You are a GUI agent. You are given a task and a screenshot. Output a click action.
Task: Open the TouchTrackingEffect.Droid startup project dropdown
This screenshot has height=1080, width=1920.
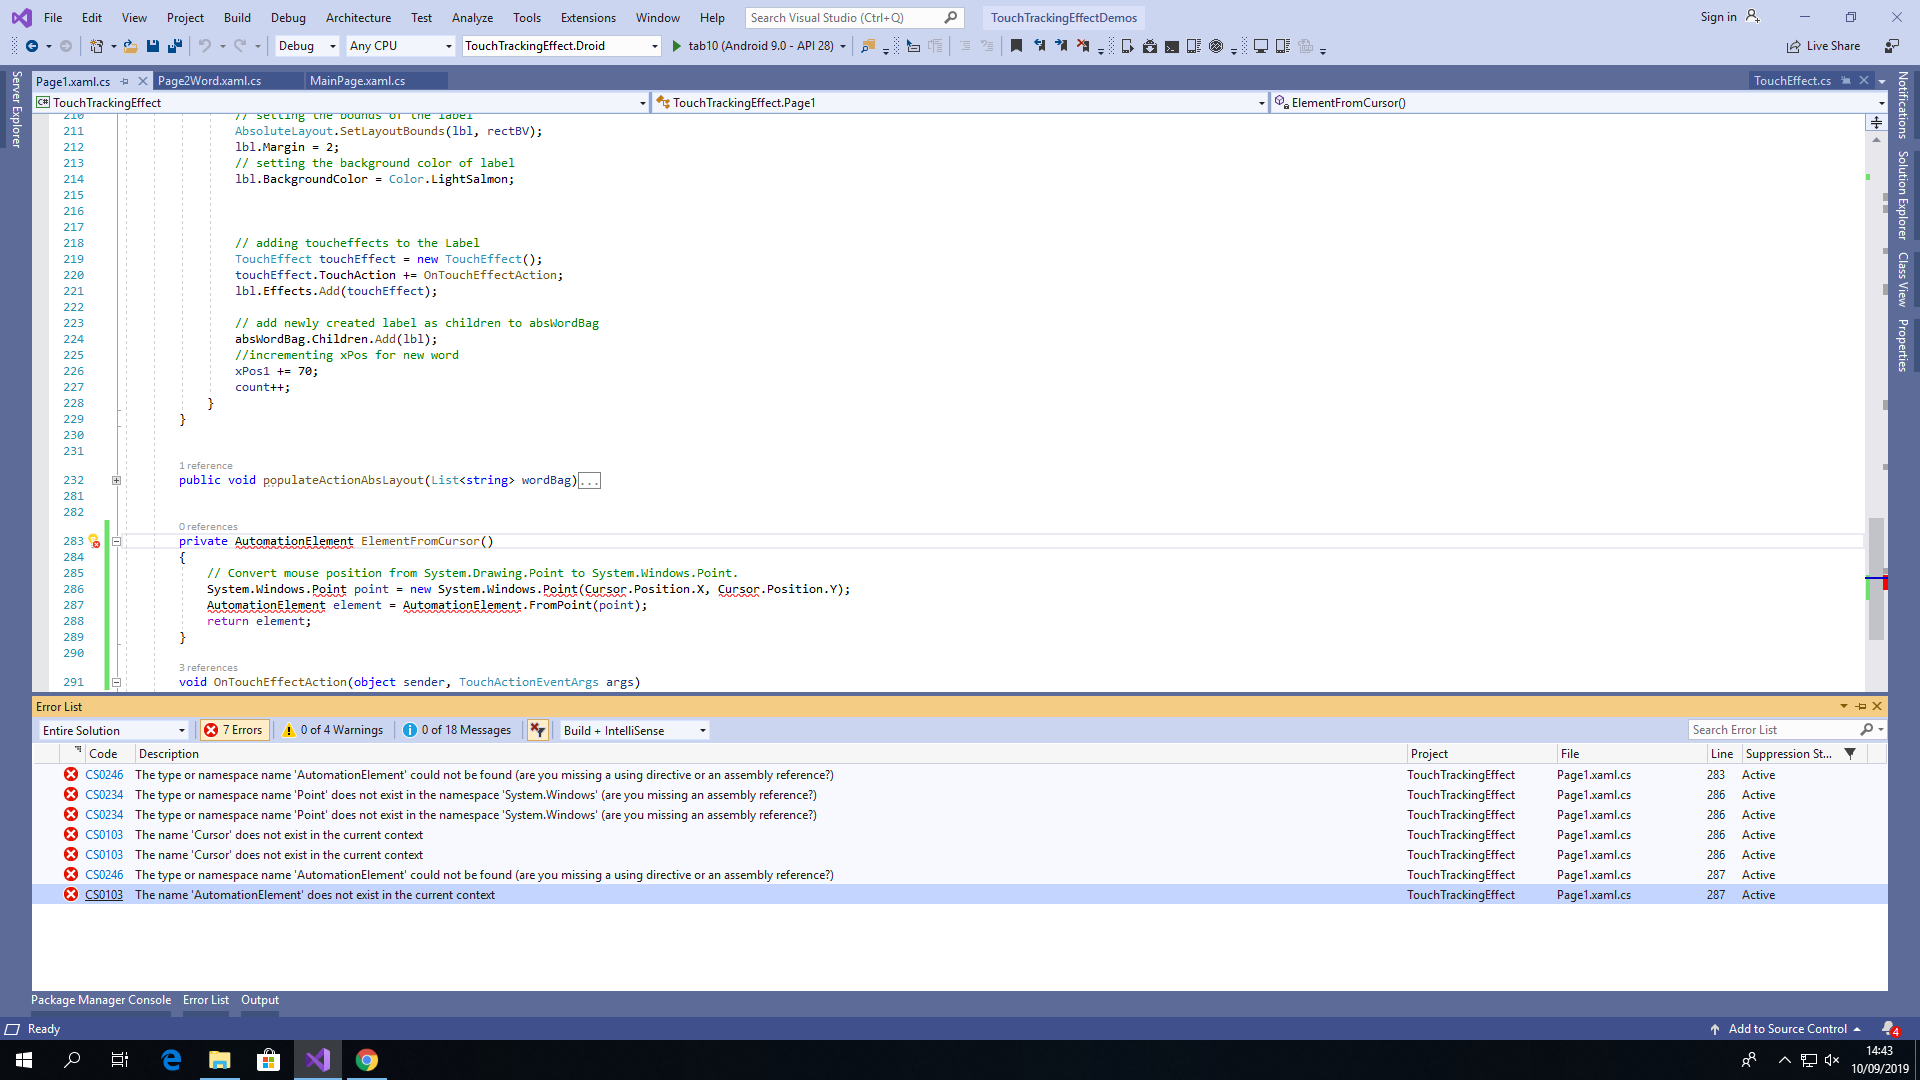562,46
